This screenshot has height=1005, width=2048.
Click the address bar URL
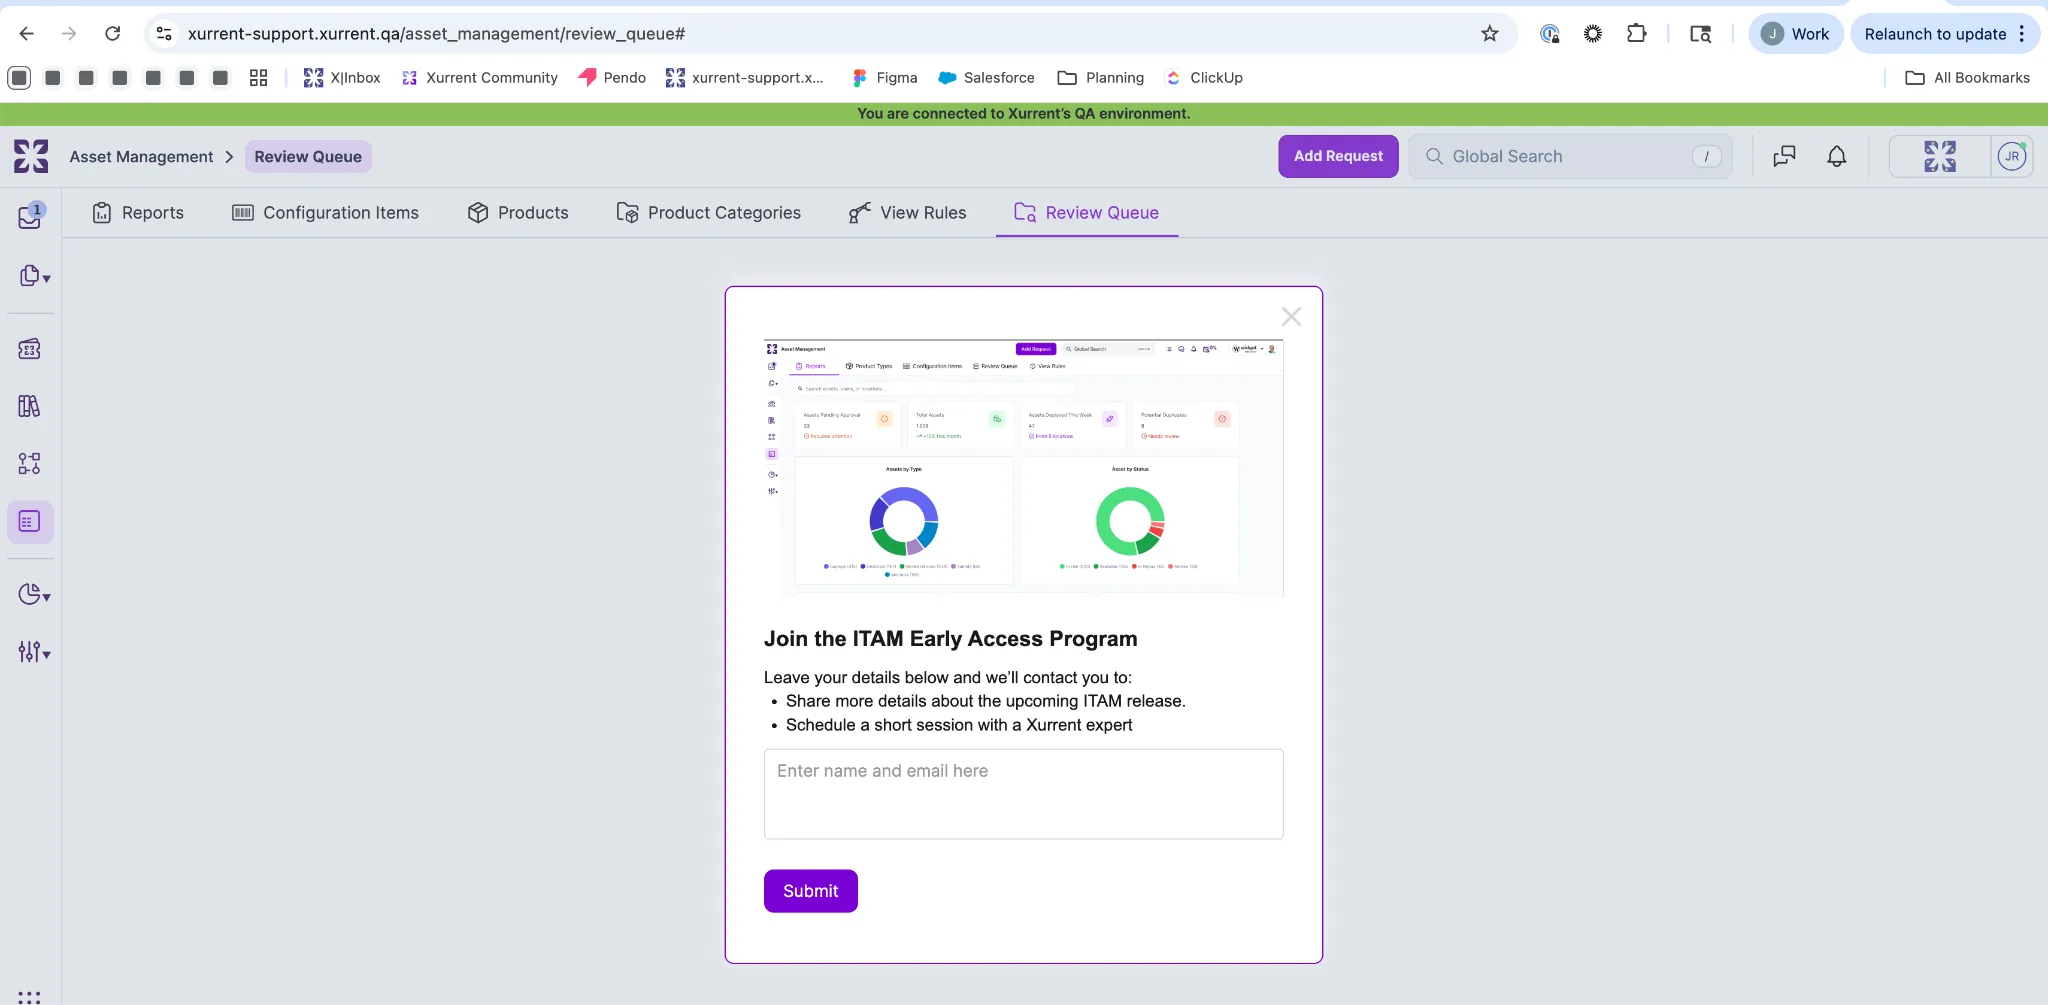point(436,34)
